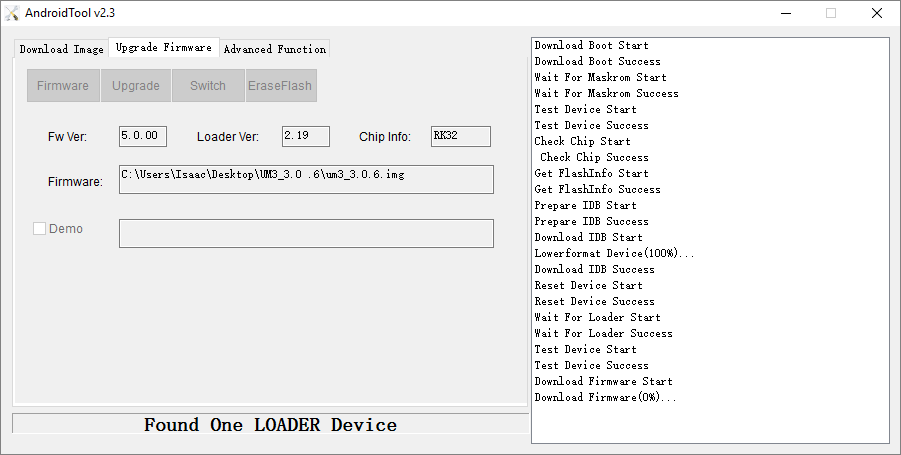Click the 'Firmware:' label beside the path field
Screen dimensions: 901x455
click(x=75, y=182)
